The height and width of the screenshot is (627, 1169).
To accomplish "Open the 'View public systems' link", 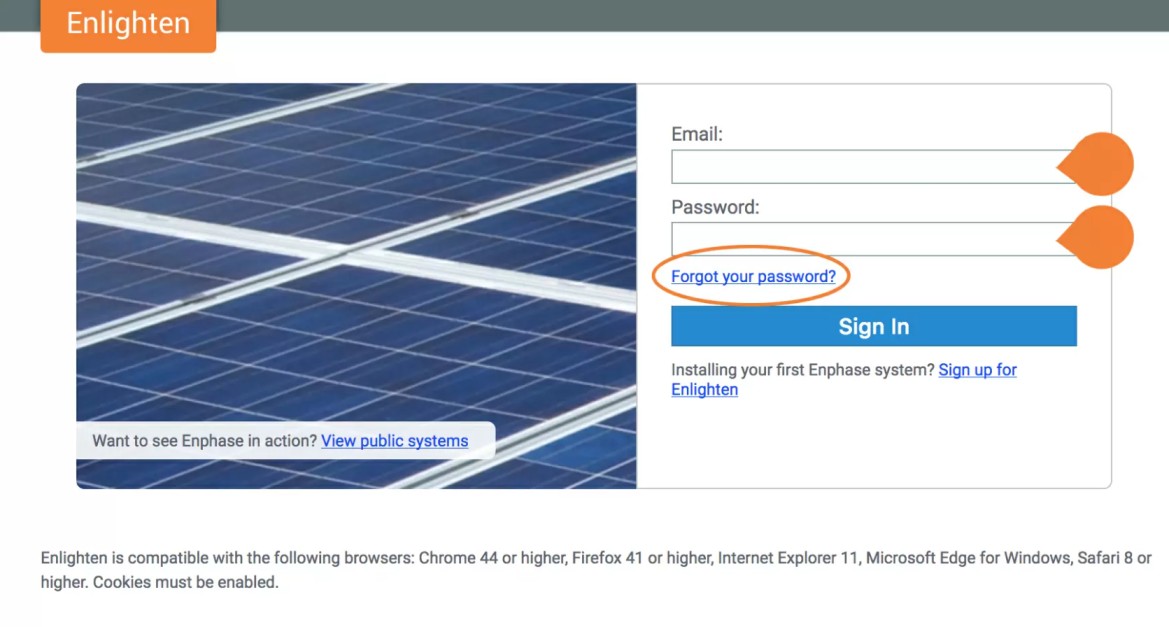I will tap(394, 440).
